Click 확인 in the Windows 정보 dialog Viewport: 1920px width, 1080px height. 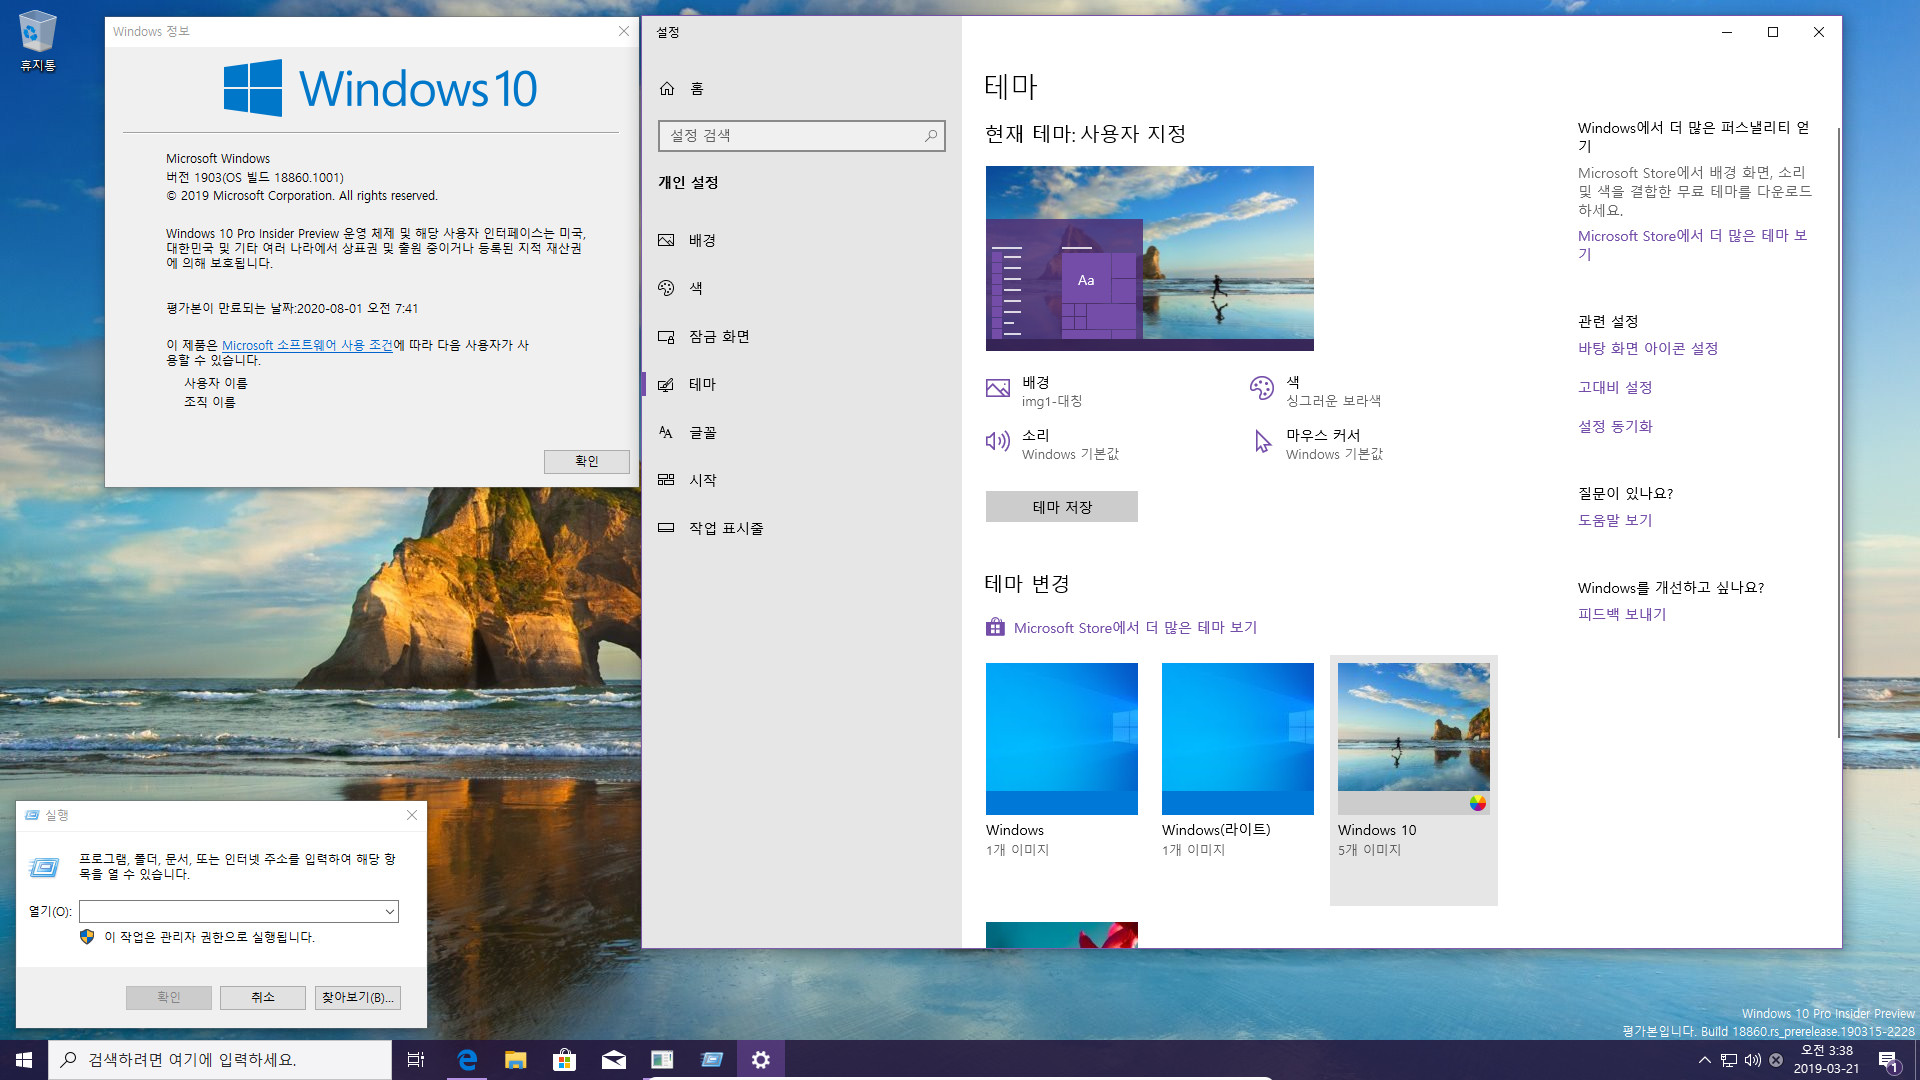(x=587, y=461)
